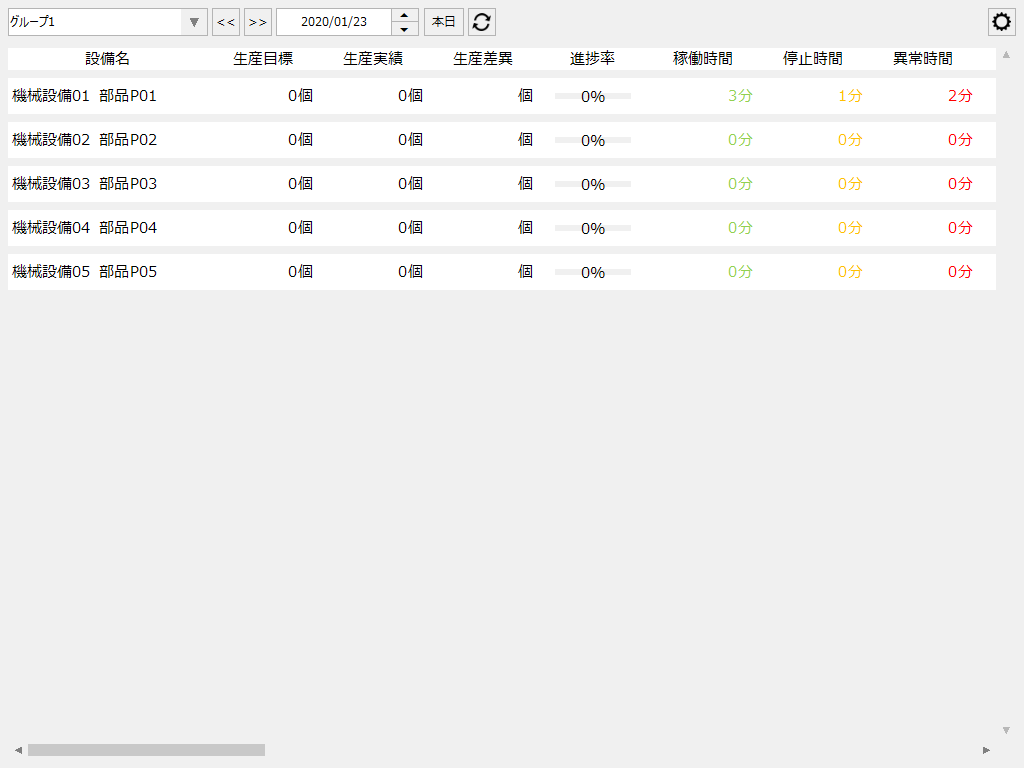Click the date stepper up arrow
1024x768 pixels.
pyautogui.click(x=404, y=16)
